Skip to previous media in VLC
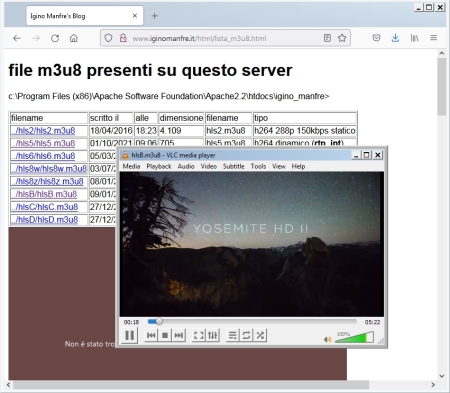 click(151, 335)
